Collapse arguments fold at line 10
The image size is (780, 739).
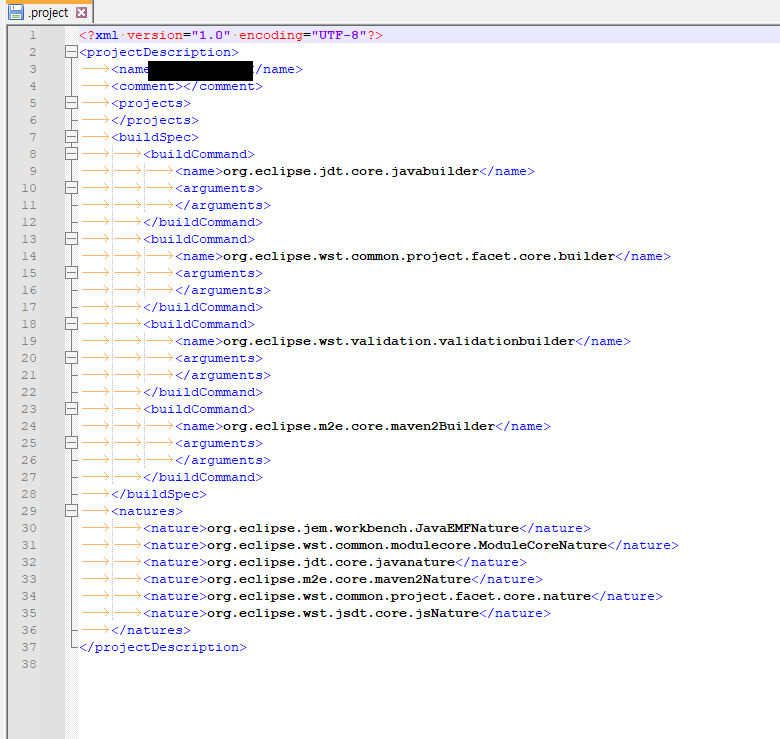point(72,188)
